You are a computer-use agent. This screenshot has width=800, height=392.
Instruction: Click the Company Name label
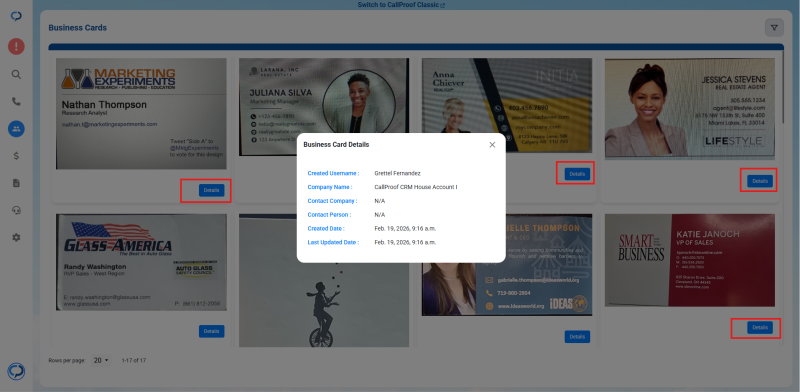pos(330,187)
